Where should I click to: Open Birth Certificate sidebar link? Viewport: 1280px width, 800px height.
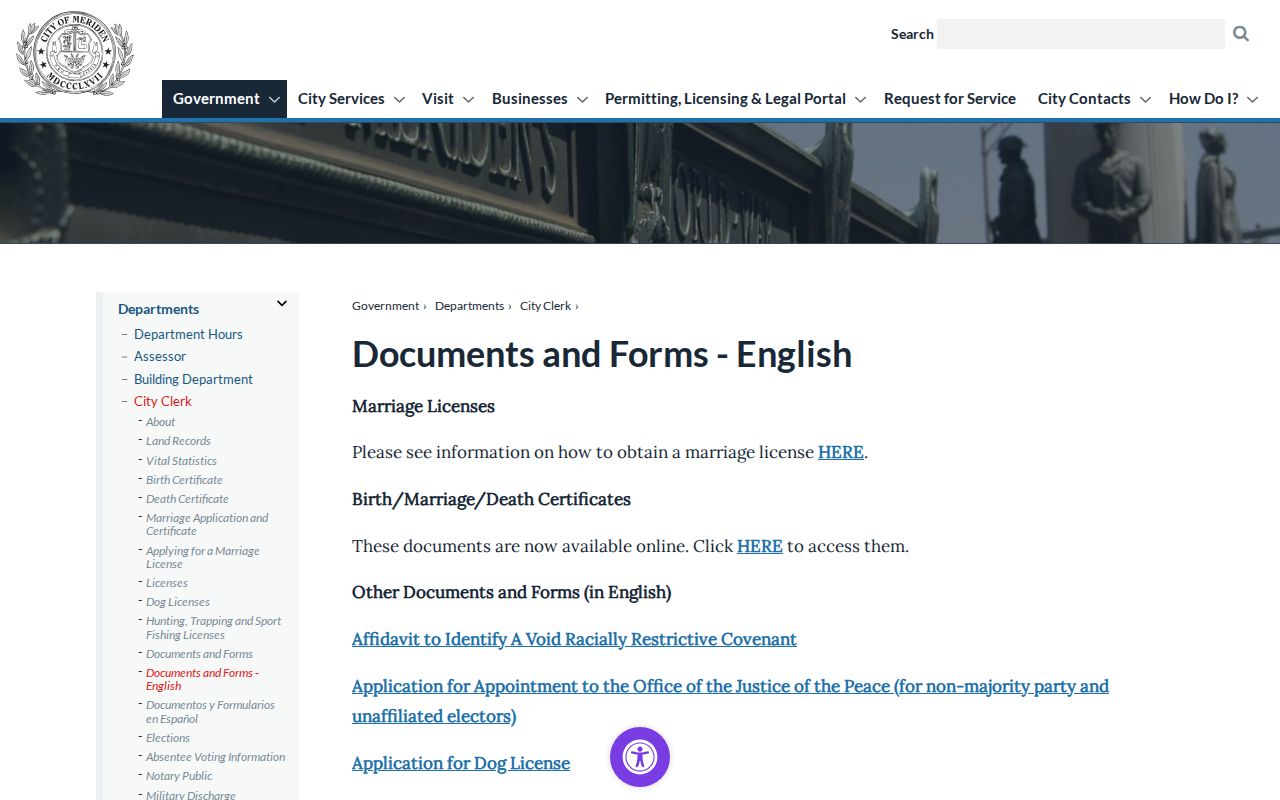[184, 480]
